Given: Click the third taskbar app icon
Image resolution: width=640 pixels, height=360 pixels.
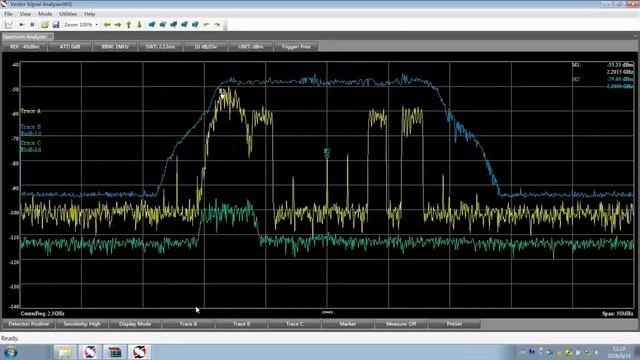Looking at the screenshot, I should (x=115, y=352).
